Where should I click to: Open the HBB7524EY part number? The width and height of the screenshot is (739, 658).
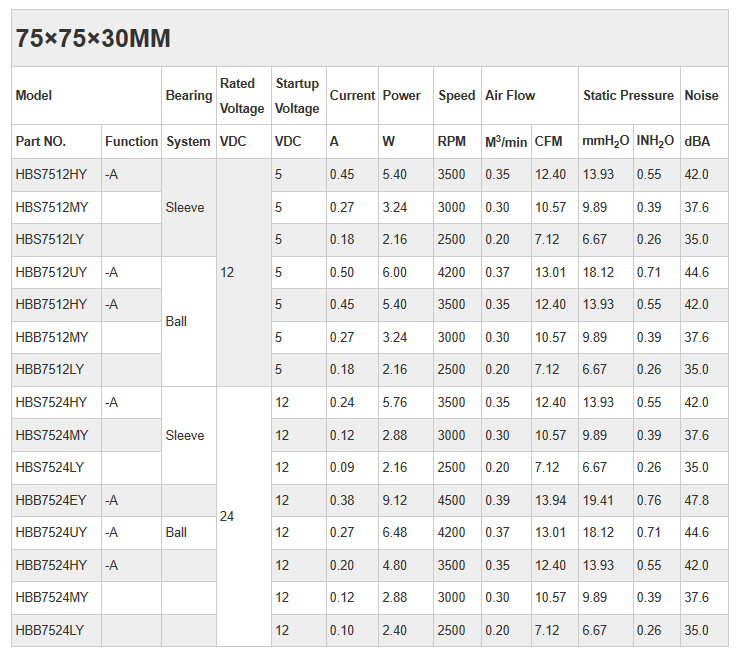[51, 500]
